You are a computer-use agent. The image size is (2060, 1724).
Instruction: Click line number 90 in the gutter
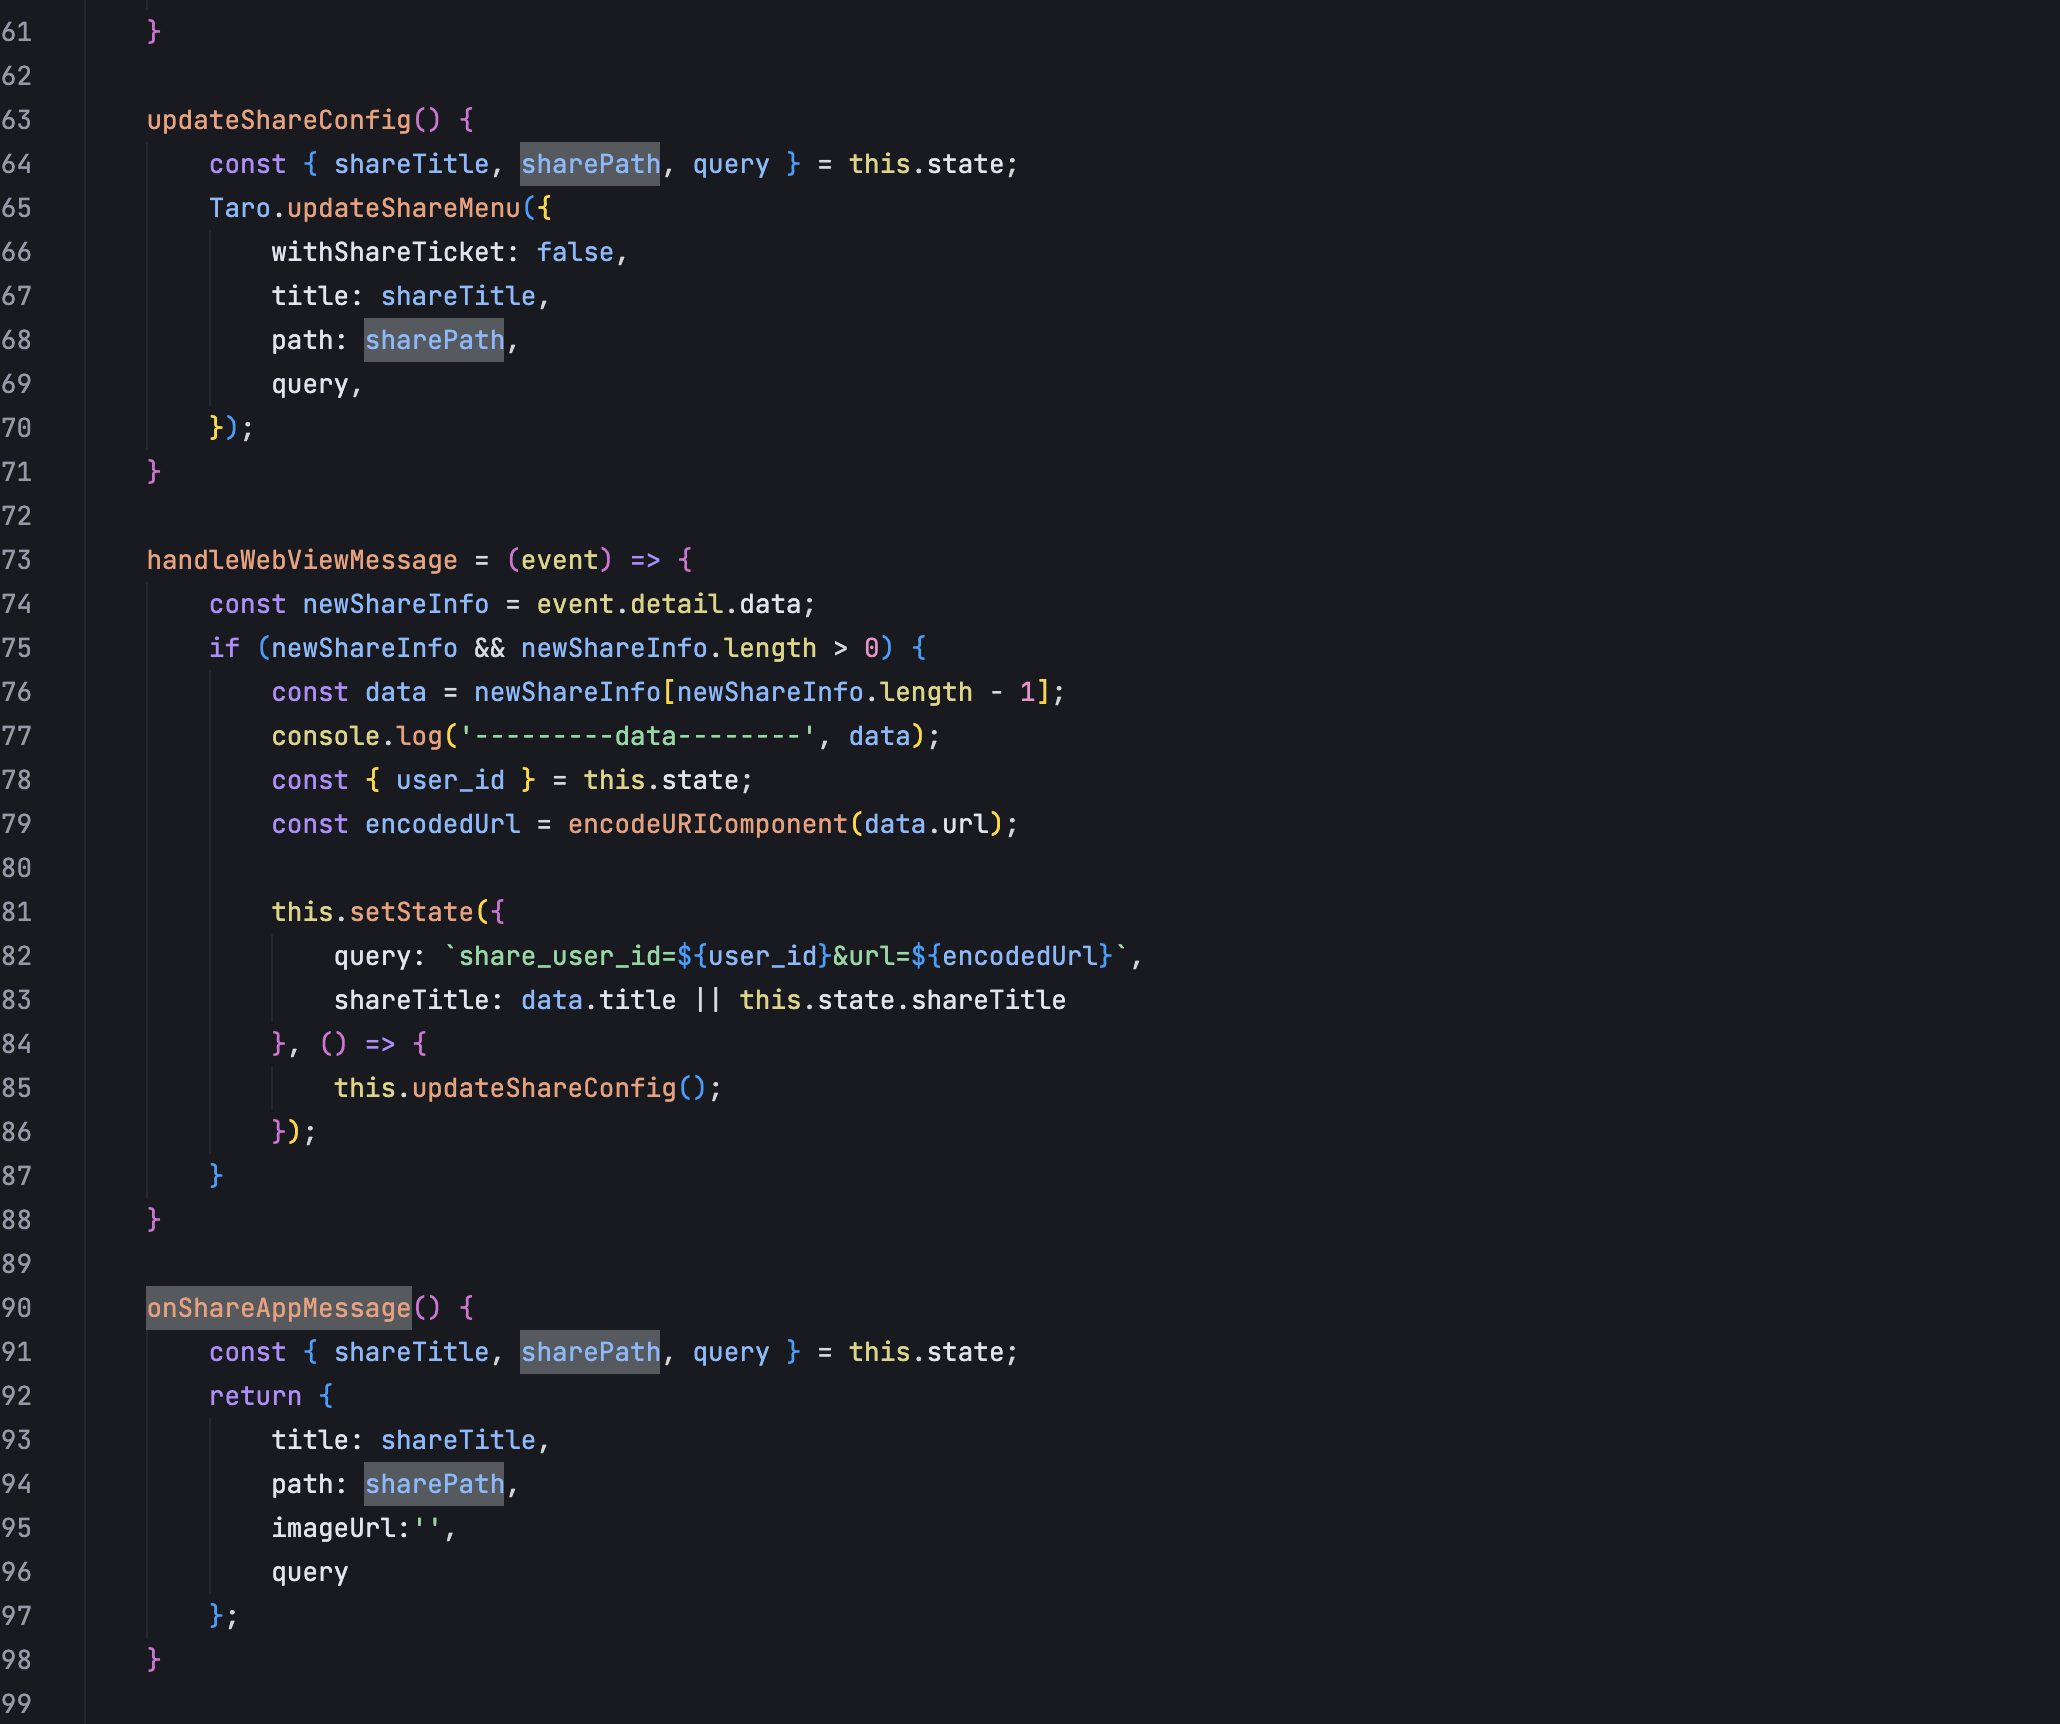pyautogui.click(x=17, y=1308)
